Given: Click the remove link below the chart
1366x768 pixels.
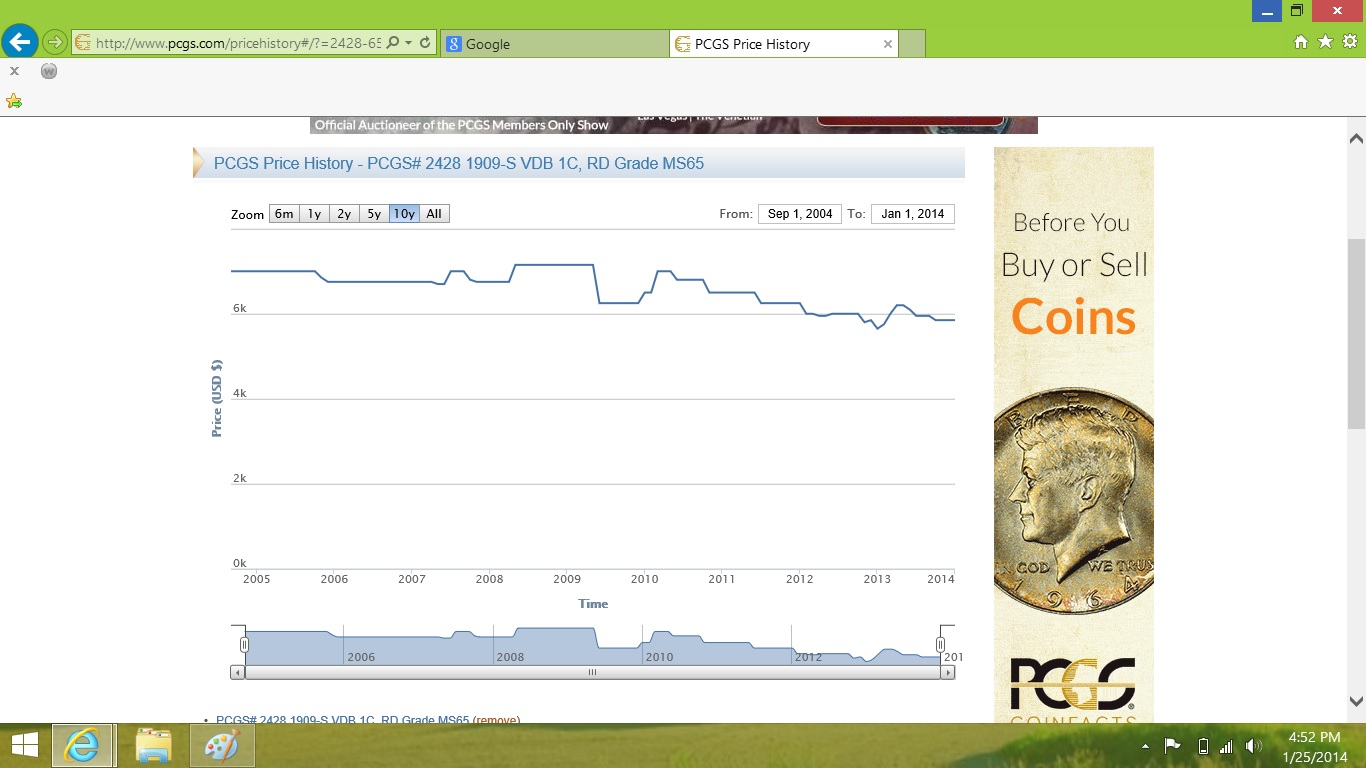Looking at the screenshot, I should click(x=496, y=720).
